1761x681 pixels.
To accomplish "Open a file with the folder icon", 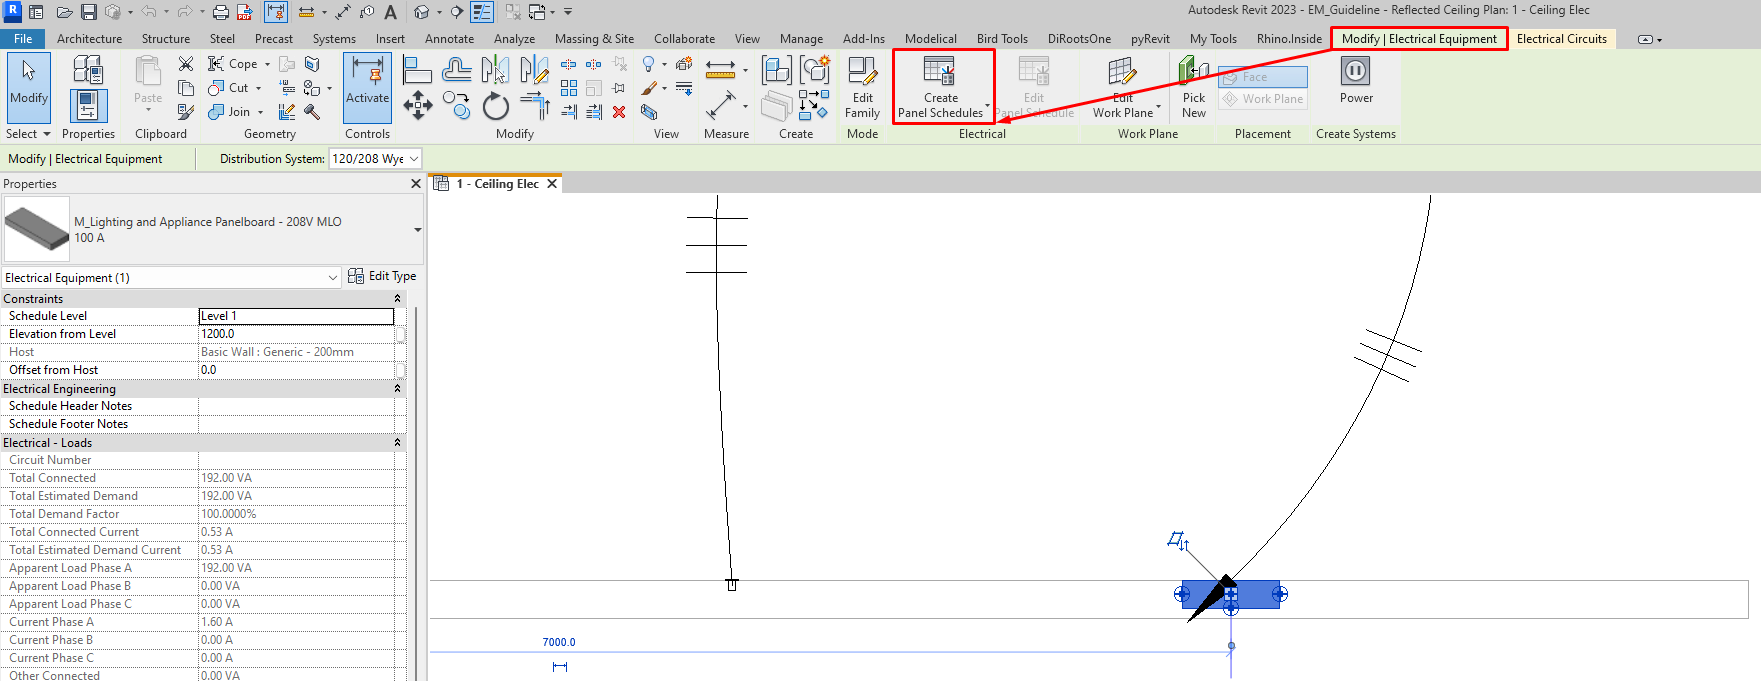I will (64, 12).
